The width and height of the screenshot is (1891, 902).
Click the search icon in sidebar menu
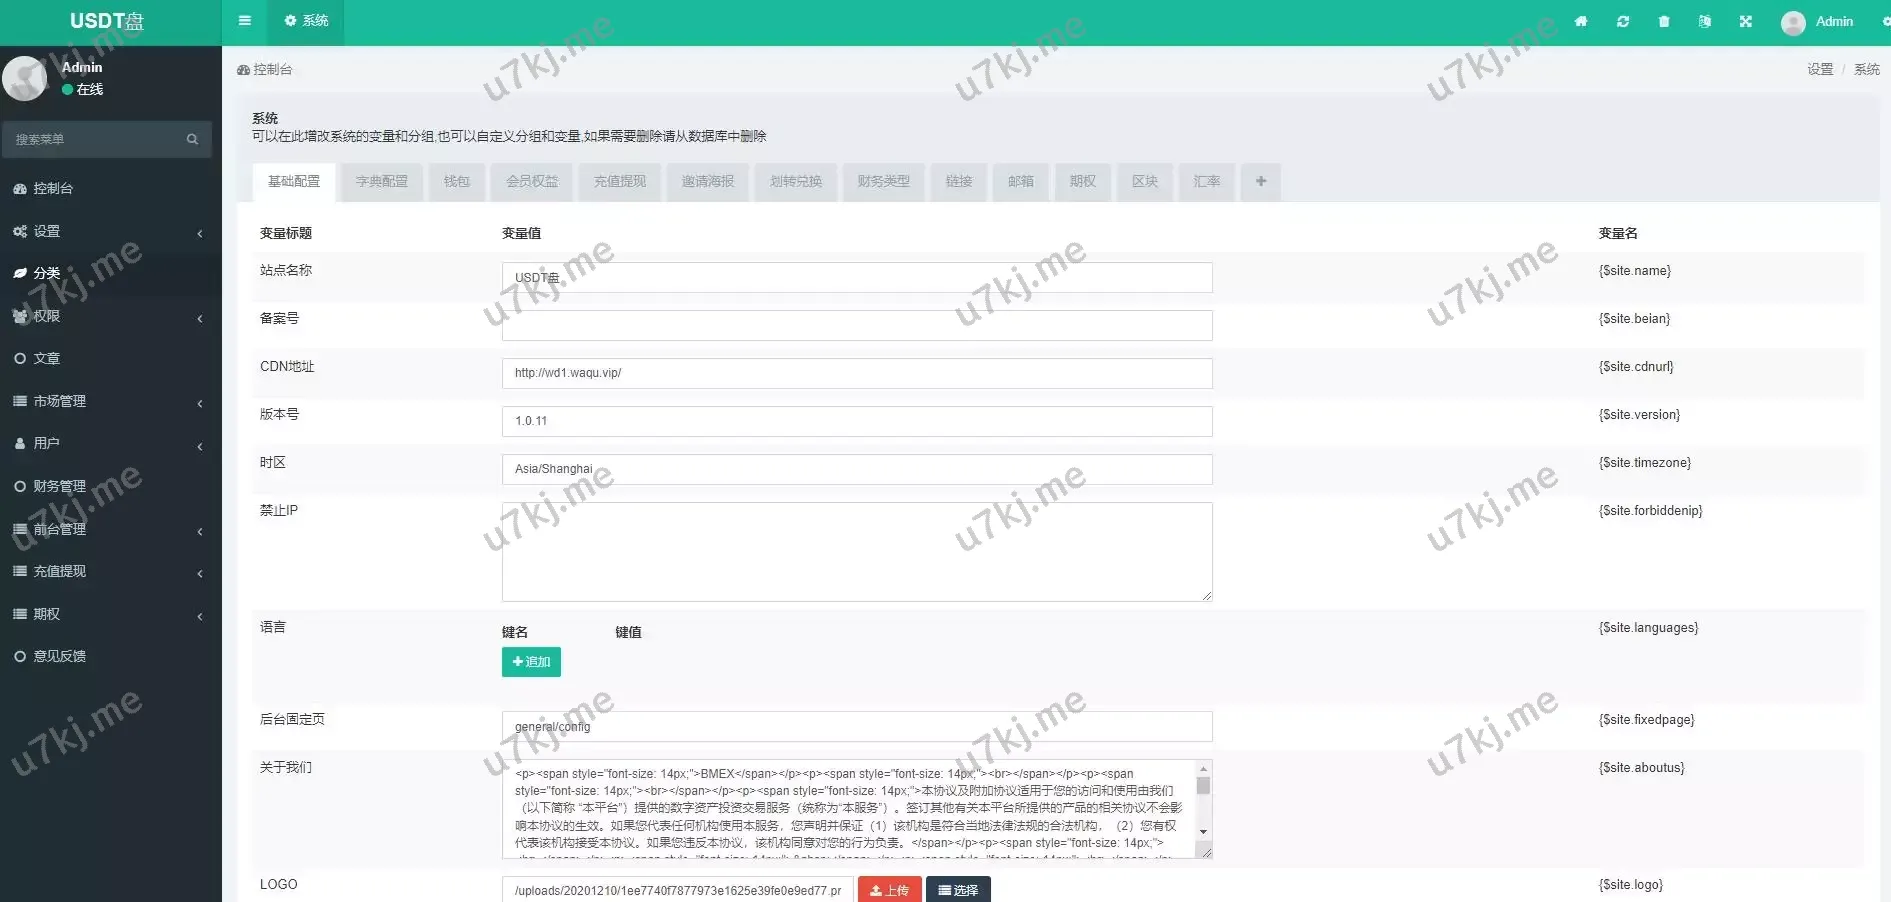(192, 140)
